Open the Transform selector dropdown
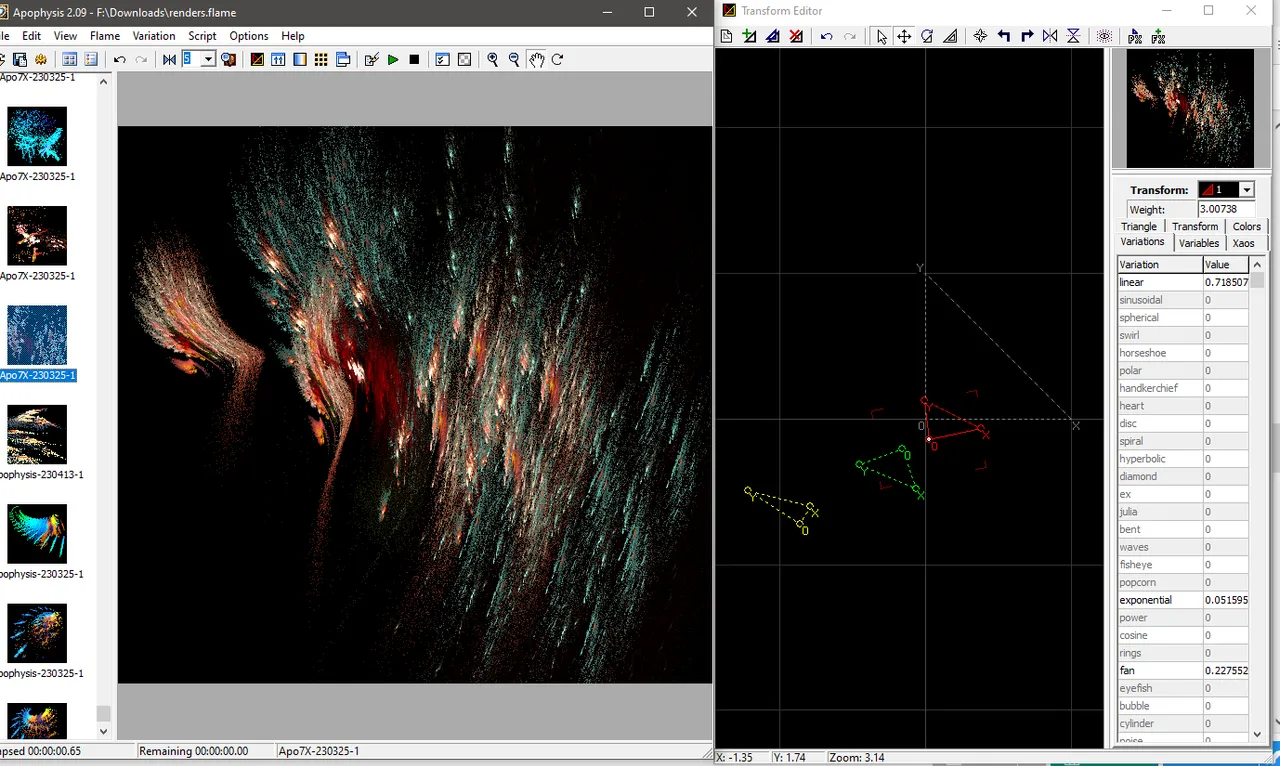This screenshot has height=766, width=1280. (x=1246, y=190)
